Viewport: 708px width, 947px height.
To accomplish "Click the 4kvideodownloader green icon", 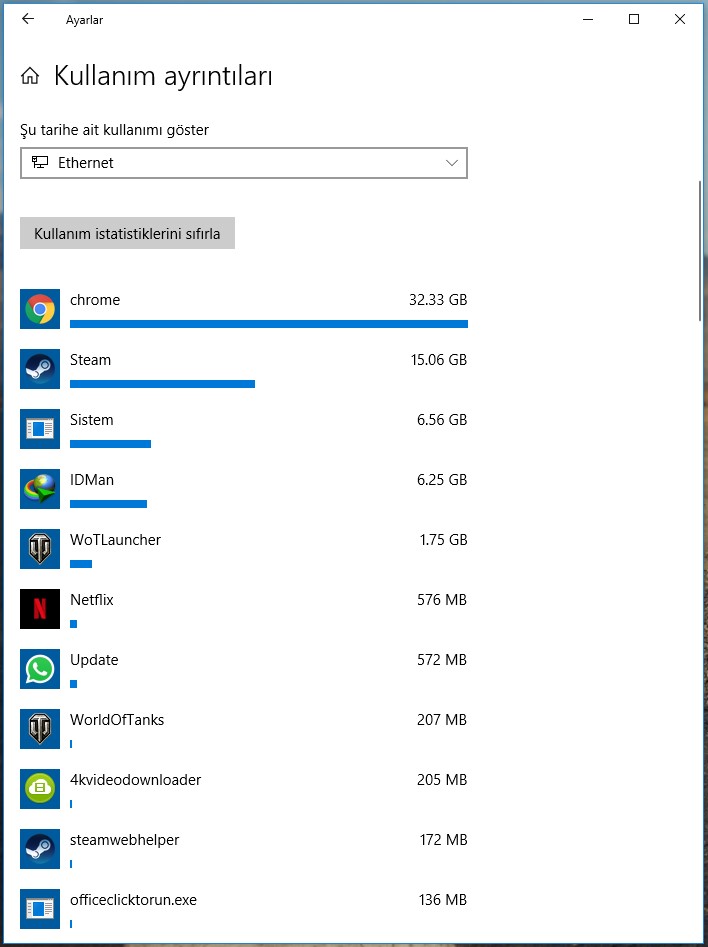I will [x=40, y=790].
